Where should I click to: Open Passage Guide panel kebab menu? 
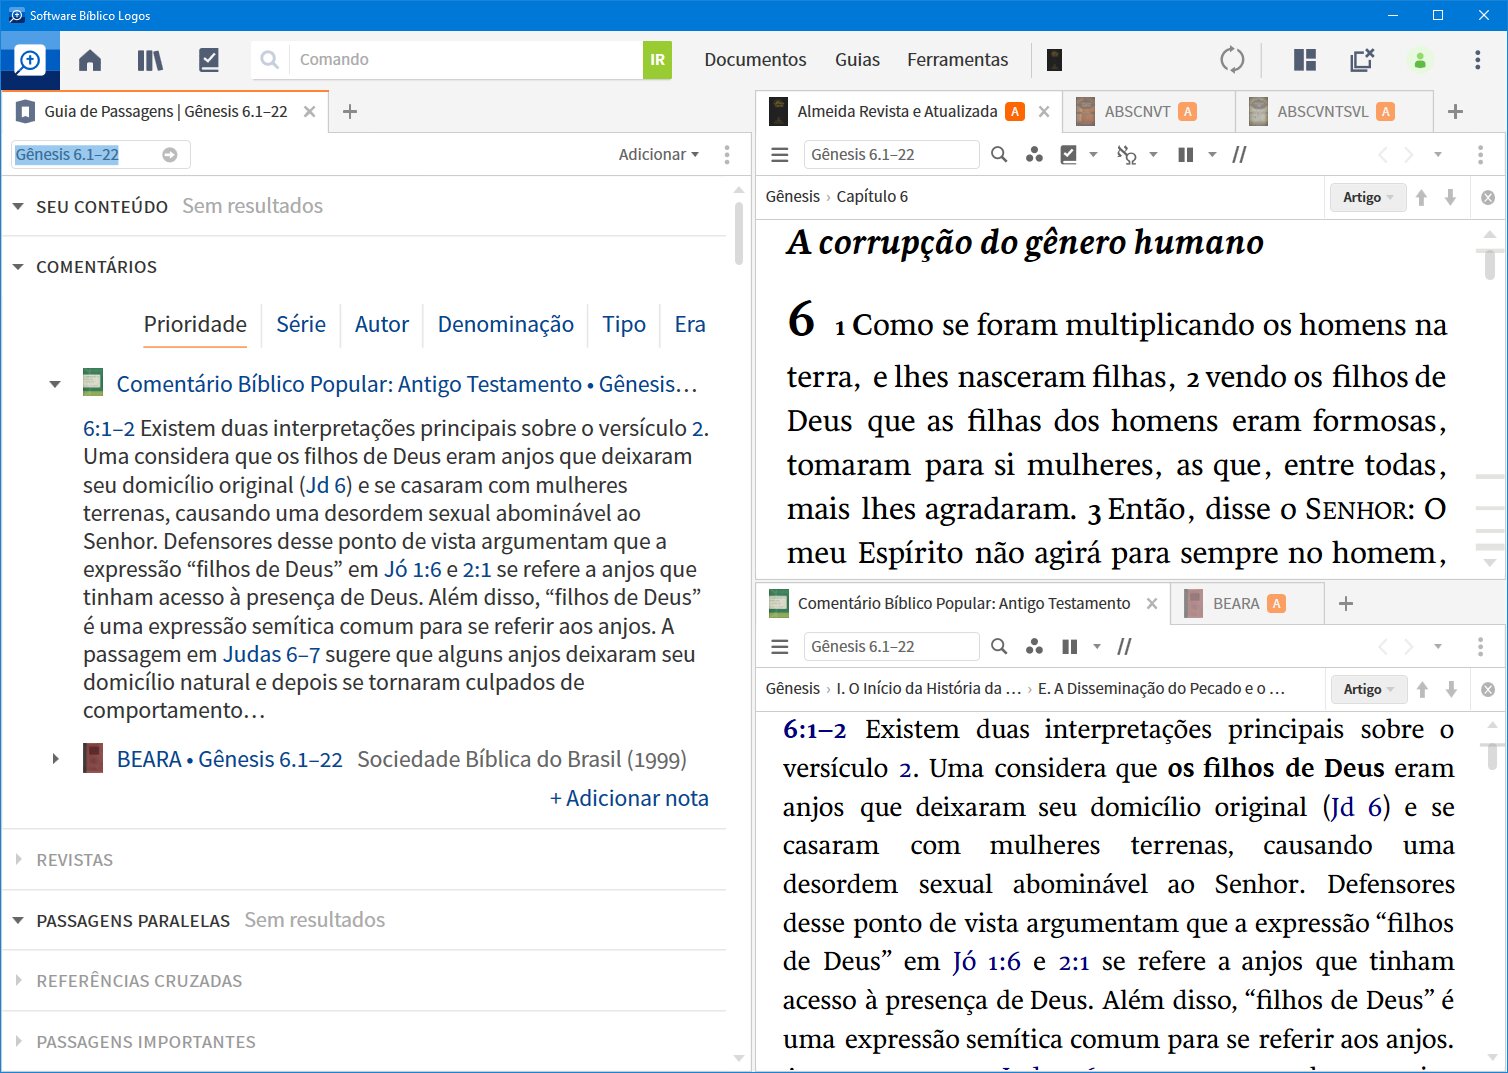[x=727, y=155]
